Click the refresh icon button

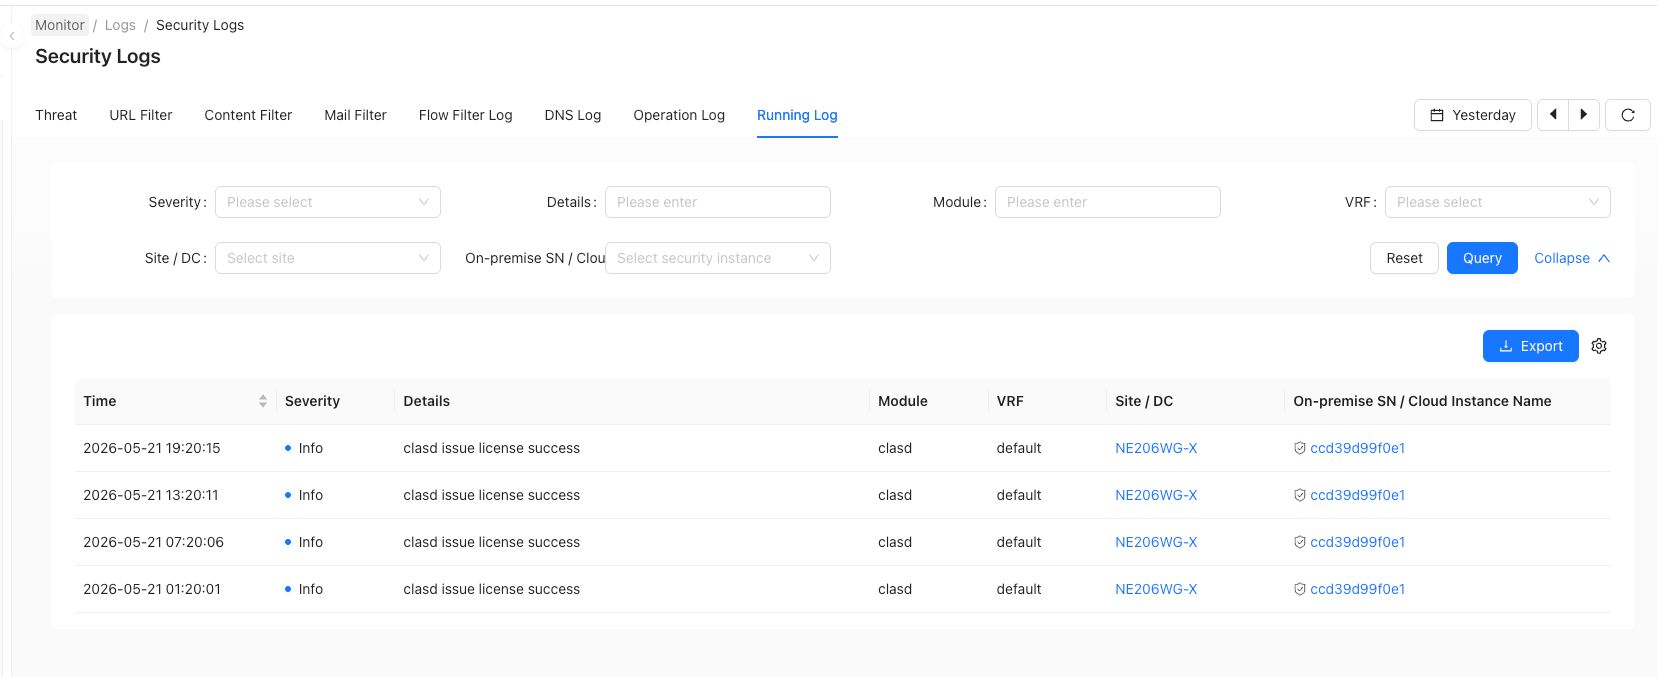pos(1627,115)
